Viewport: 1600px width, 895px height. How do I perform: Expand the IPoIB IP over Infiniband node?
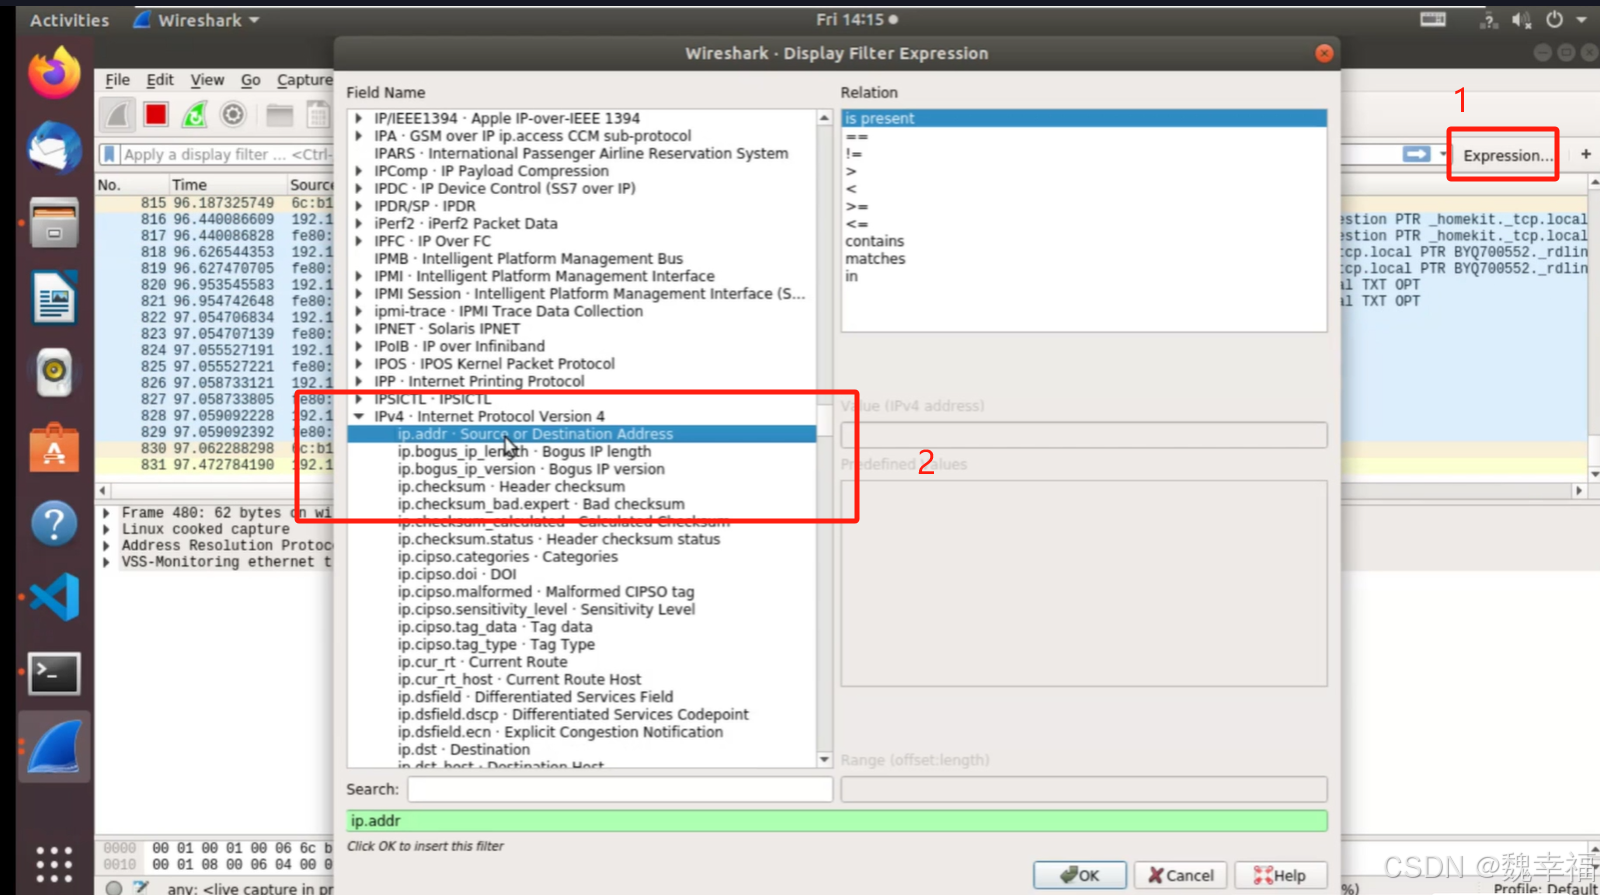(x=358, y=346)
